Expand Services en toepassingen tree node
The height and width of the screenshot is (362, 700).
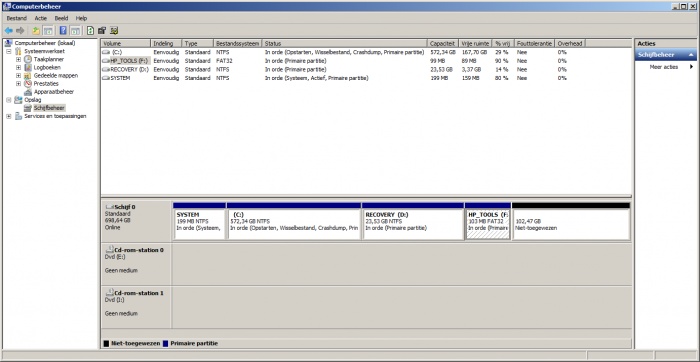point(8,116)
